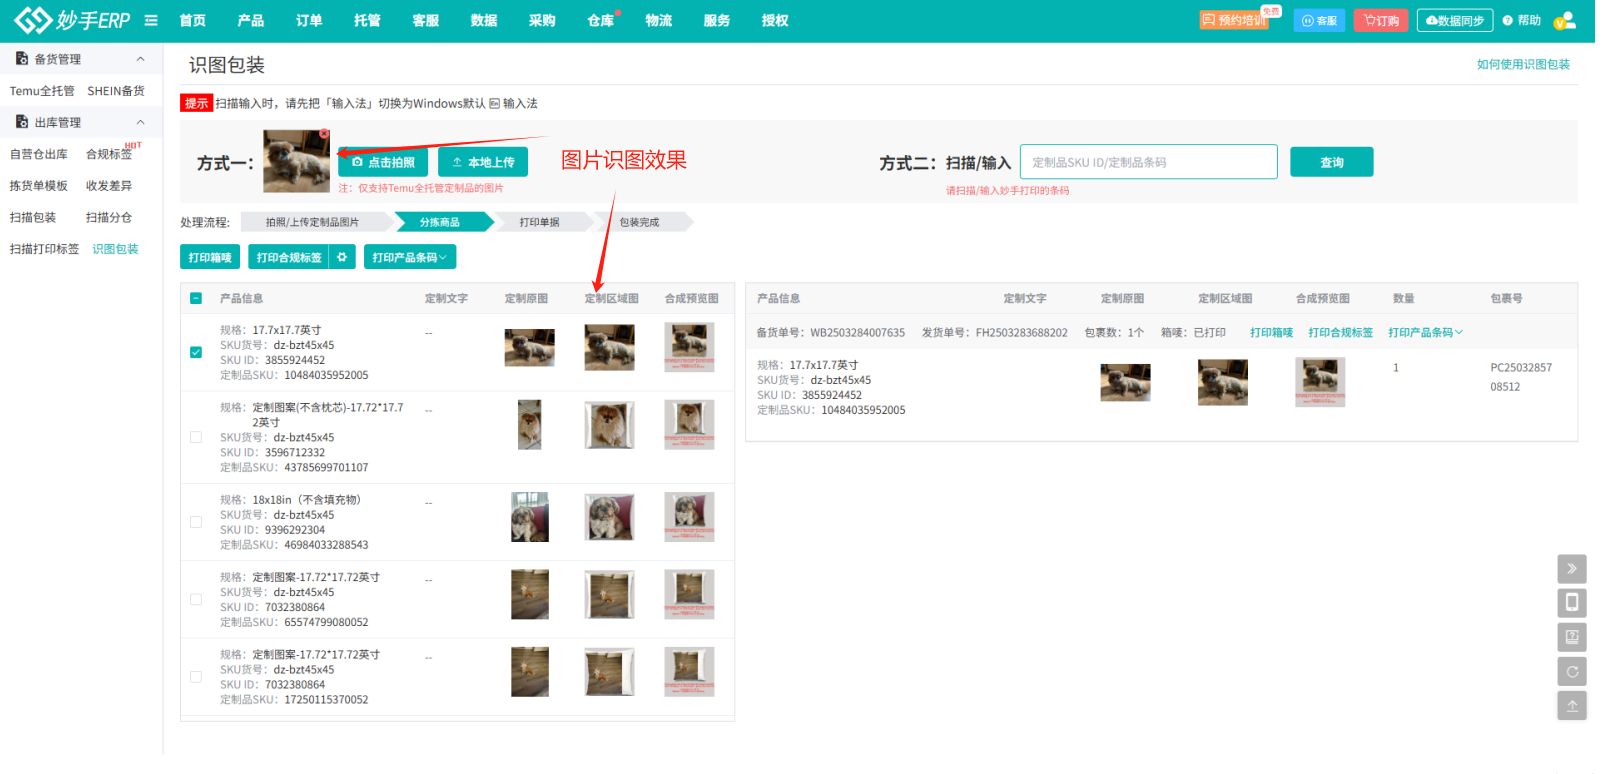
Task: Open gear settings beside 打印合规标签
Action: (342, 257)
